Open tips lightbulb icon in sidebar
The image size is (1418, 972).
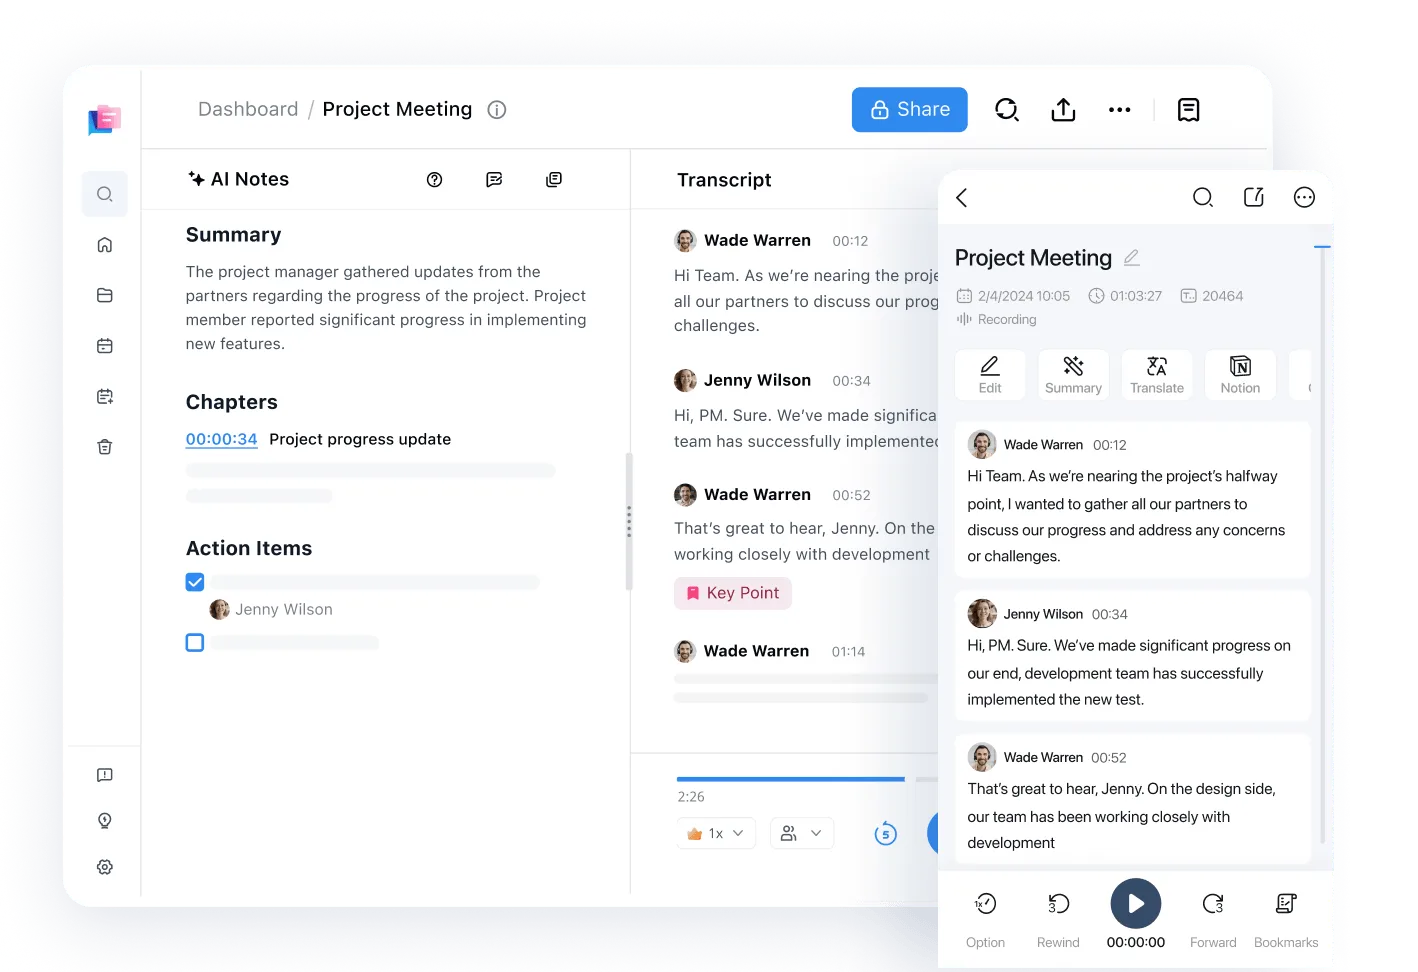105,821
